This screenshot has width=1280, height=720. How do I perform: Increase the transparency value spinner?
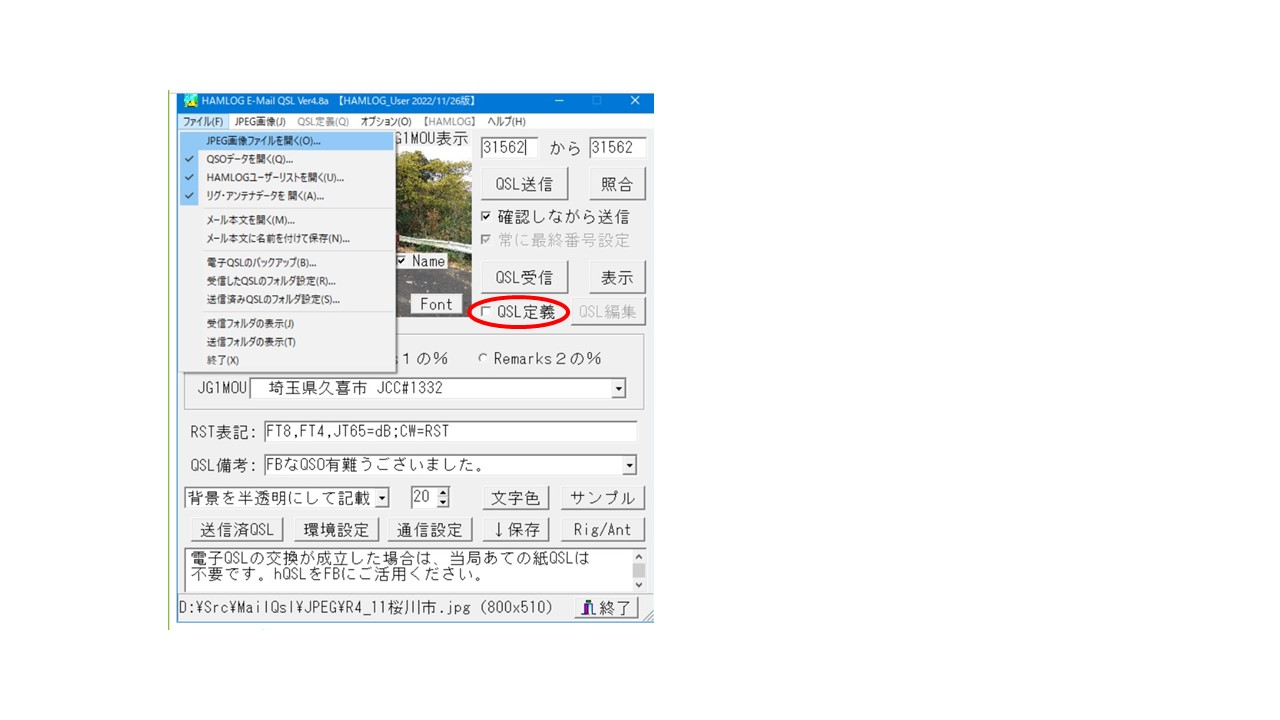click(443, 493)
